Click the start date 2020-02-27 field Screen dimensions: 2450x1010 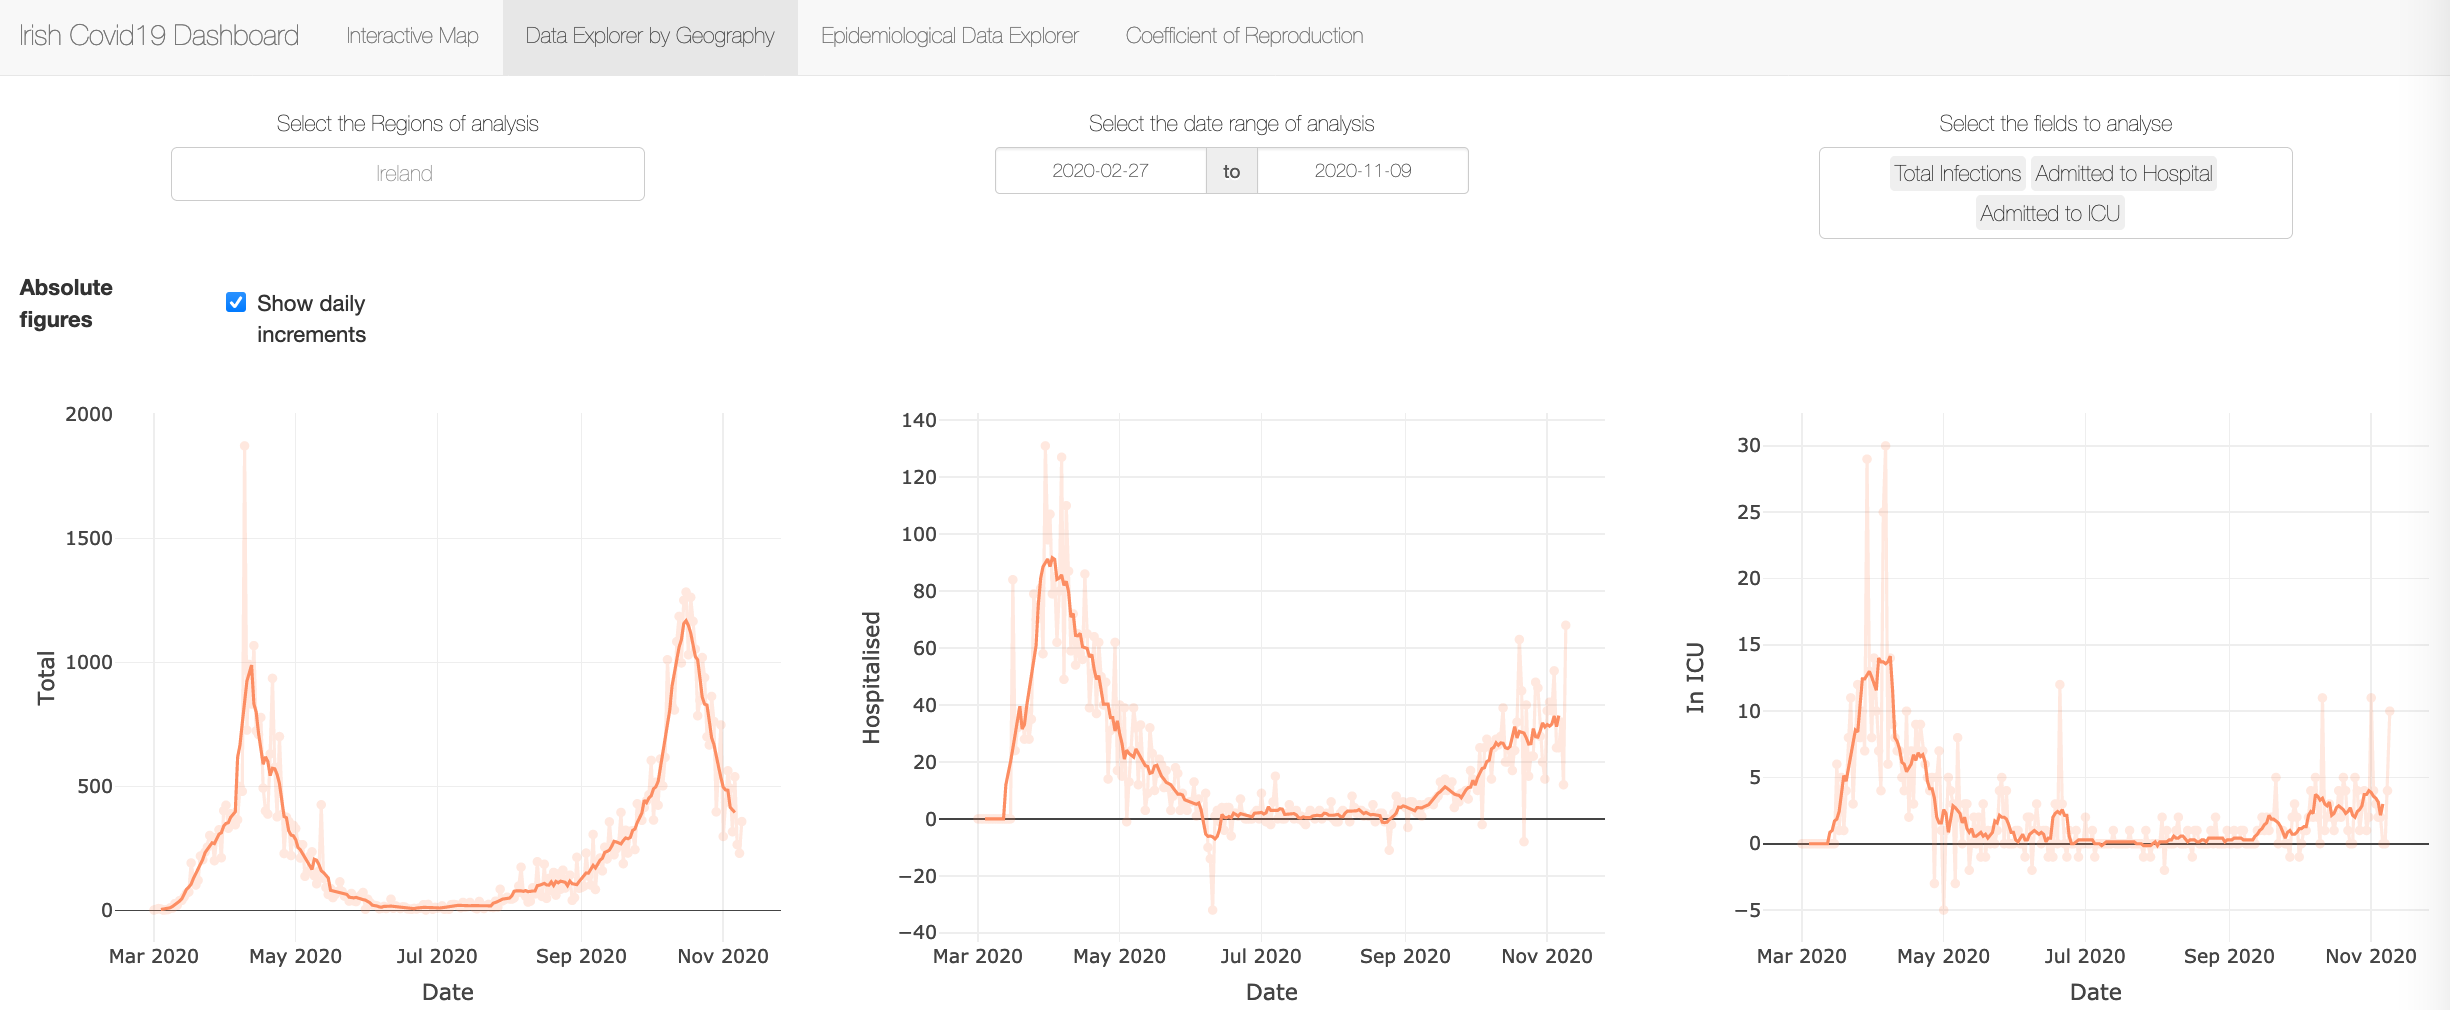1100,171
